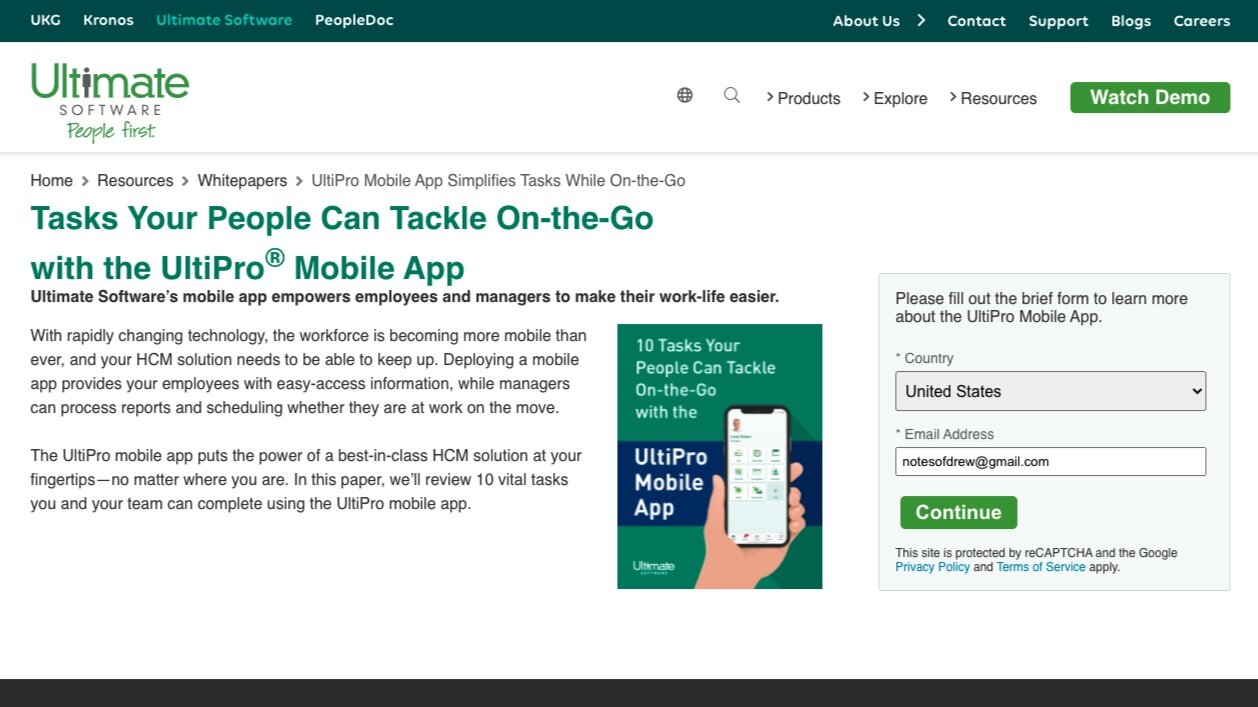Expand the About Us arrow in the top bar

(919, 19)
